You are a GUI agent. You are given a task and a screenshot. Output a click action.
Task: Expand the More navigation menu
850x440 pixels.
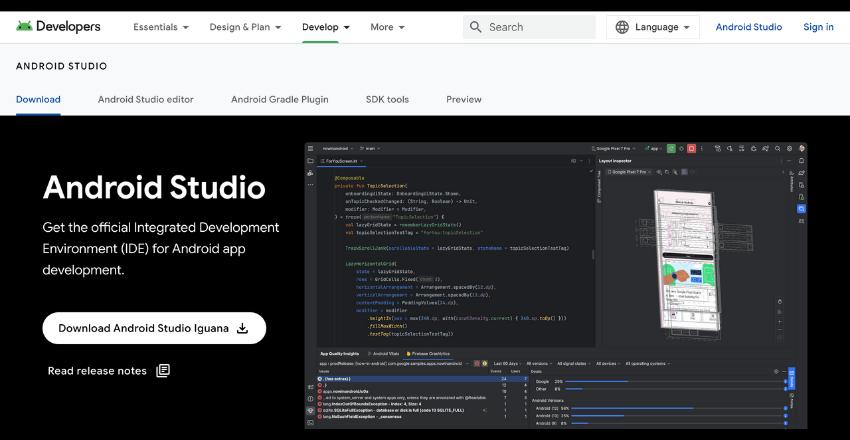point(387,27)
